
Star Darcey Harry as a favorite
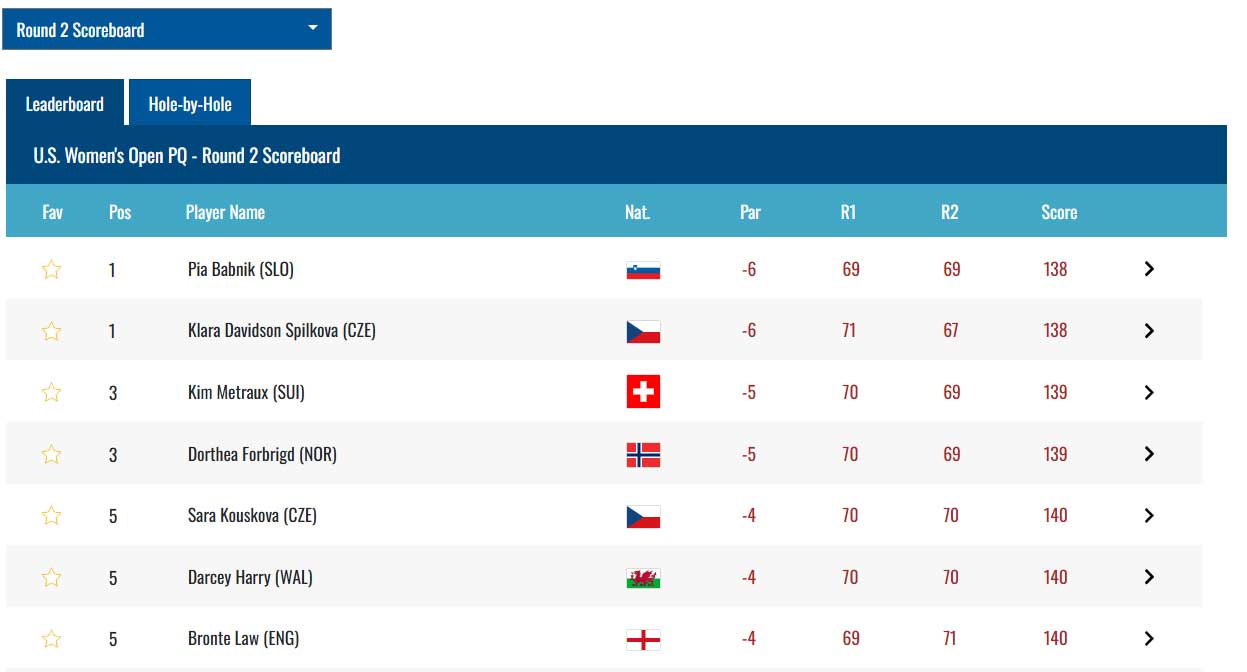[51, 577]
